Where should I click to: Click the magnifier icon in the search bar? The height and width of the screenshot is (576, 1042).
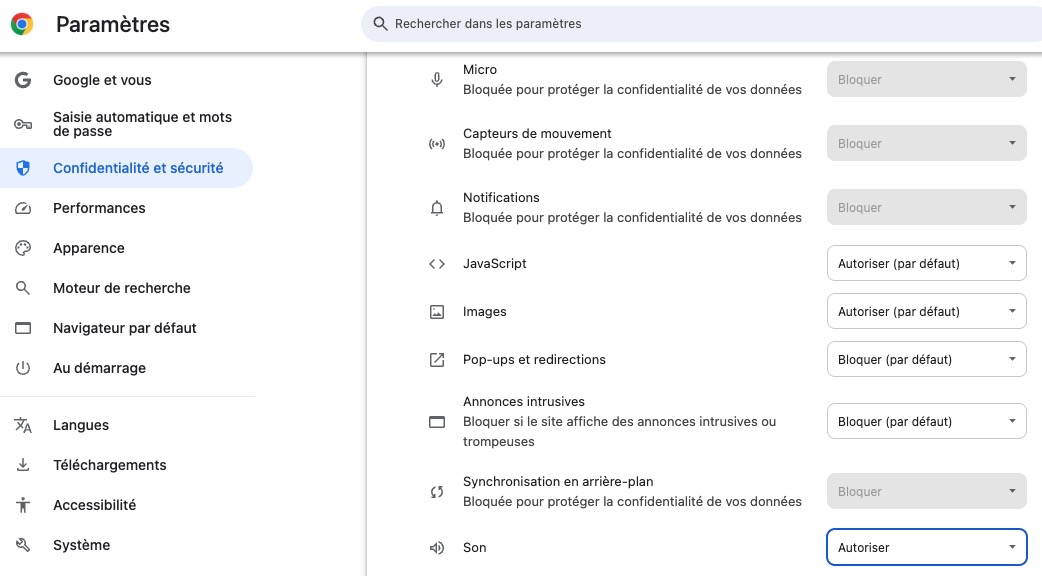pos(380,23)
